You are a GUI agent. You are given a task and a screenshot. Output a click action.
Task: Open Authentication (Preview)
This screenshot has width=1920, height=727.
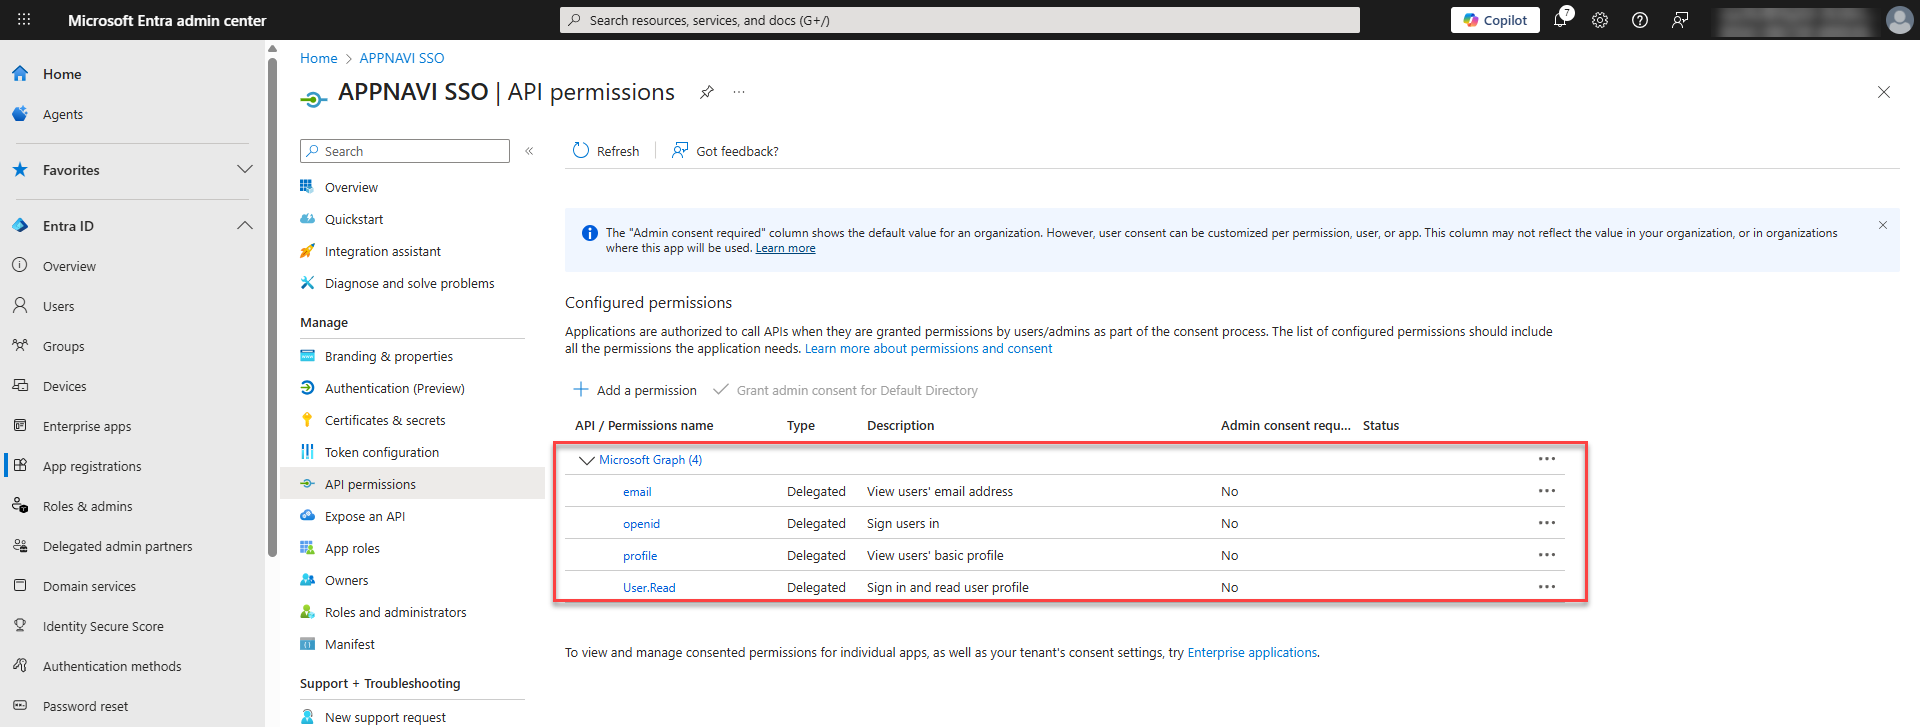click(394, 389)
